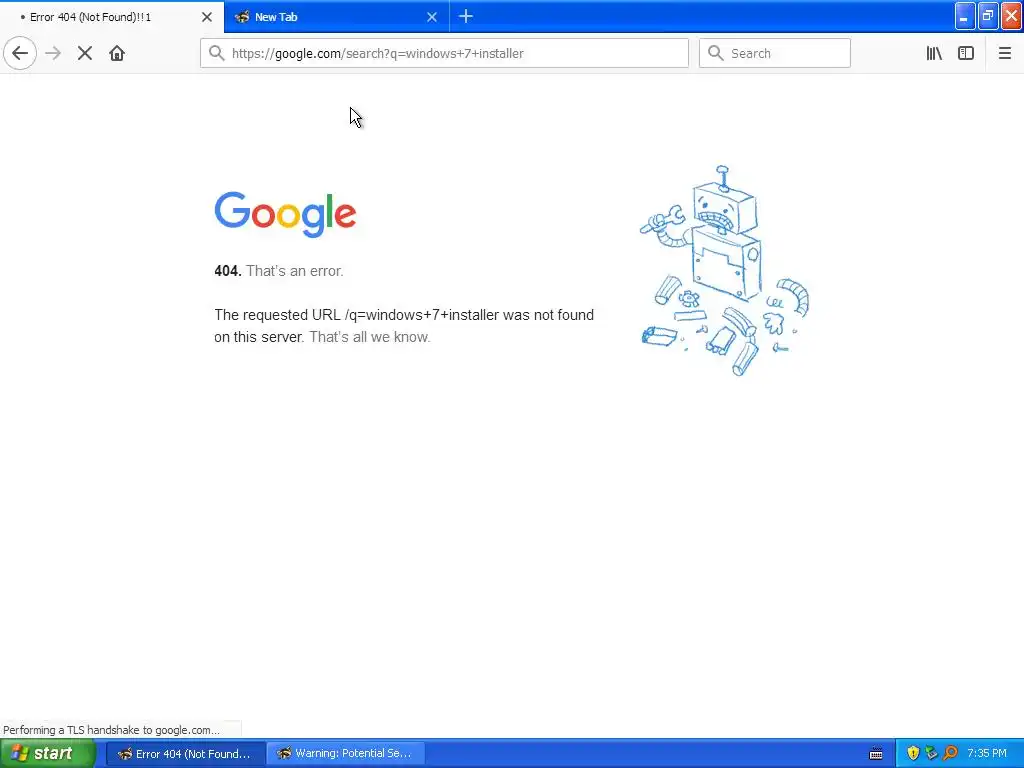Stop loading the page with X button
Image resolution: width=1024 pixels, height=768 pixels.
[x=85, y=53]
